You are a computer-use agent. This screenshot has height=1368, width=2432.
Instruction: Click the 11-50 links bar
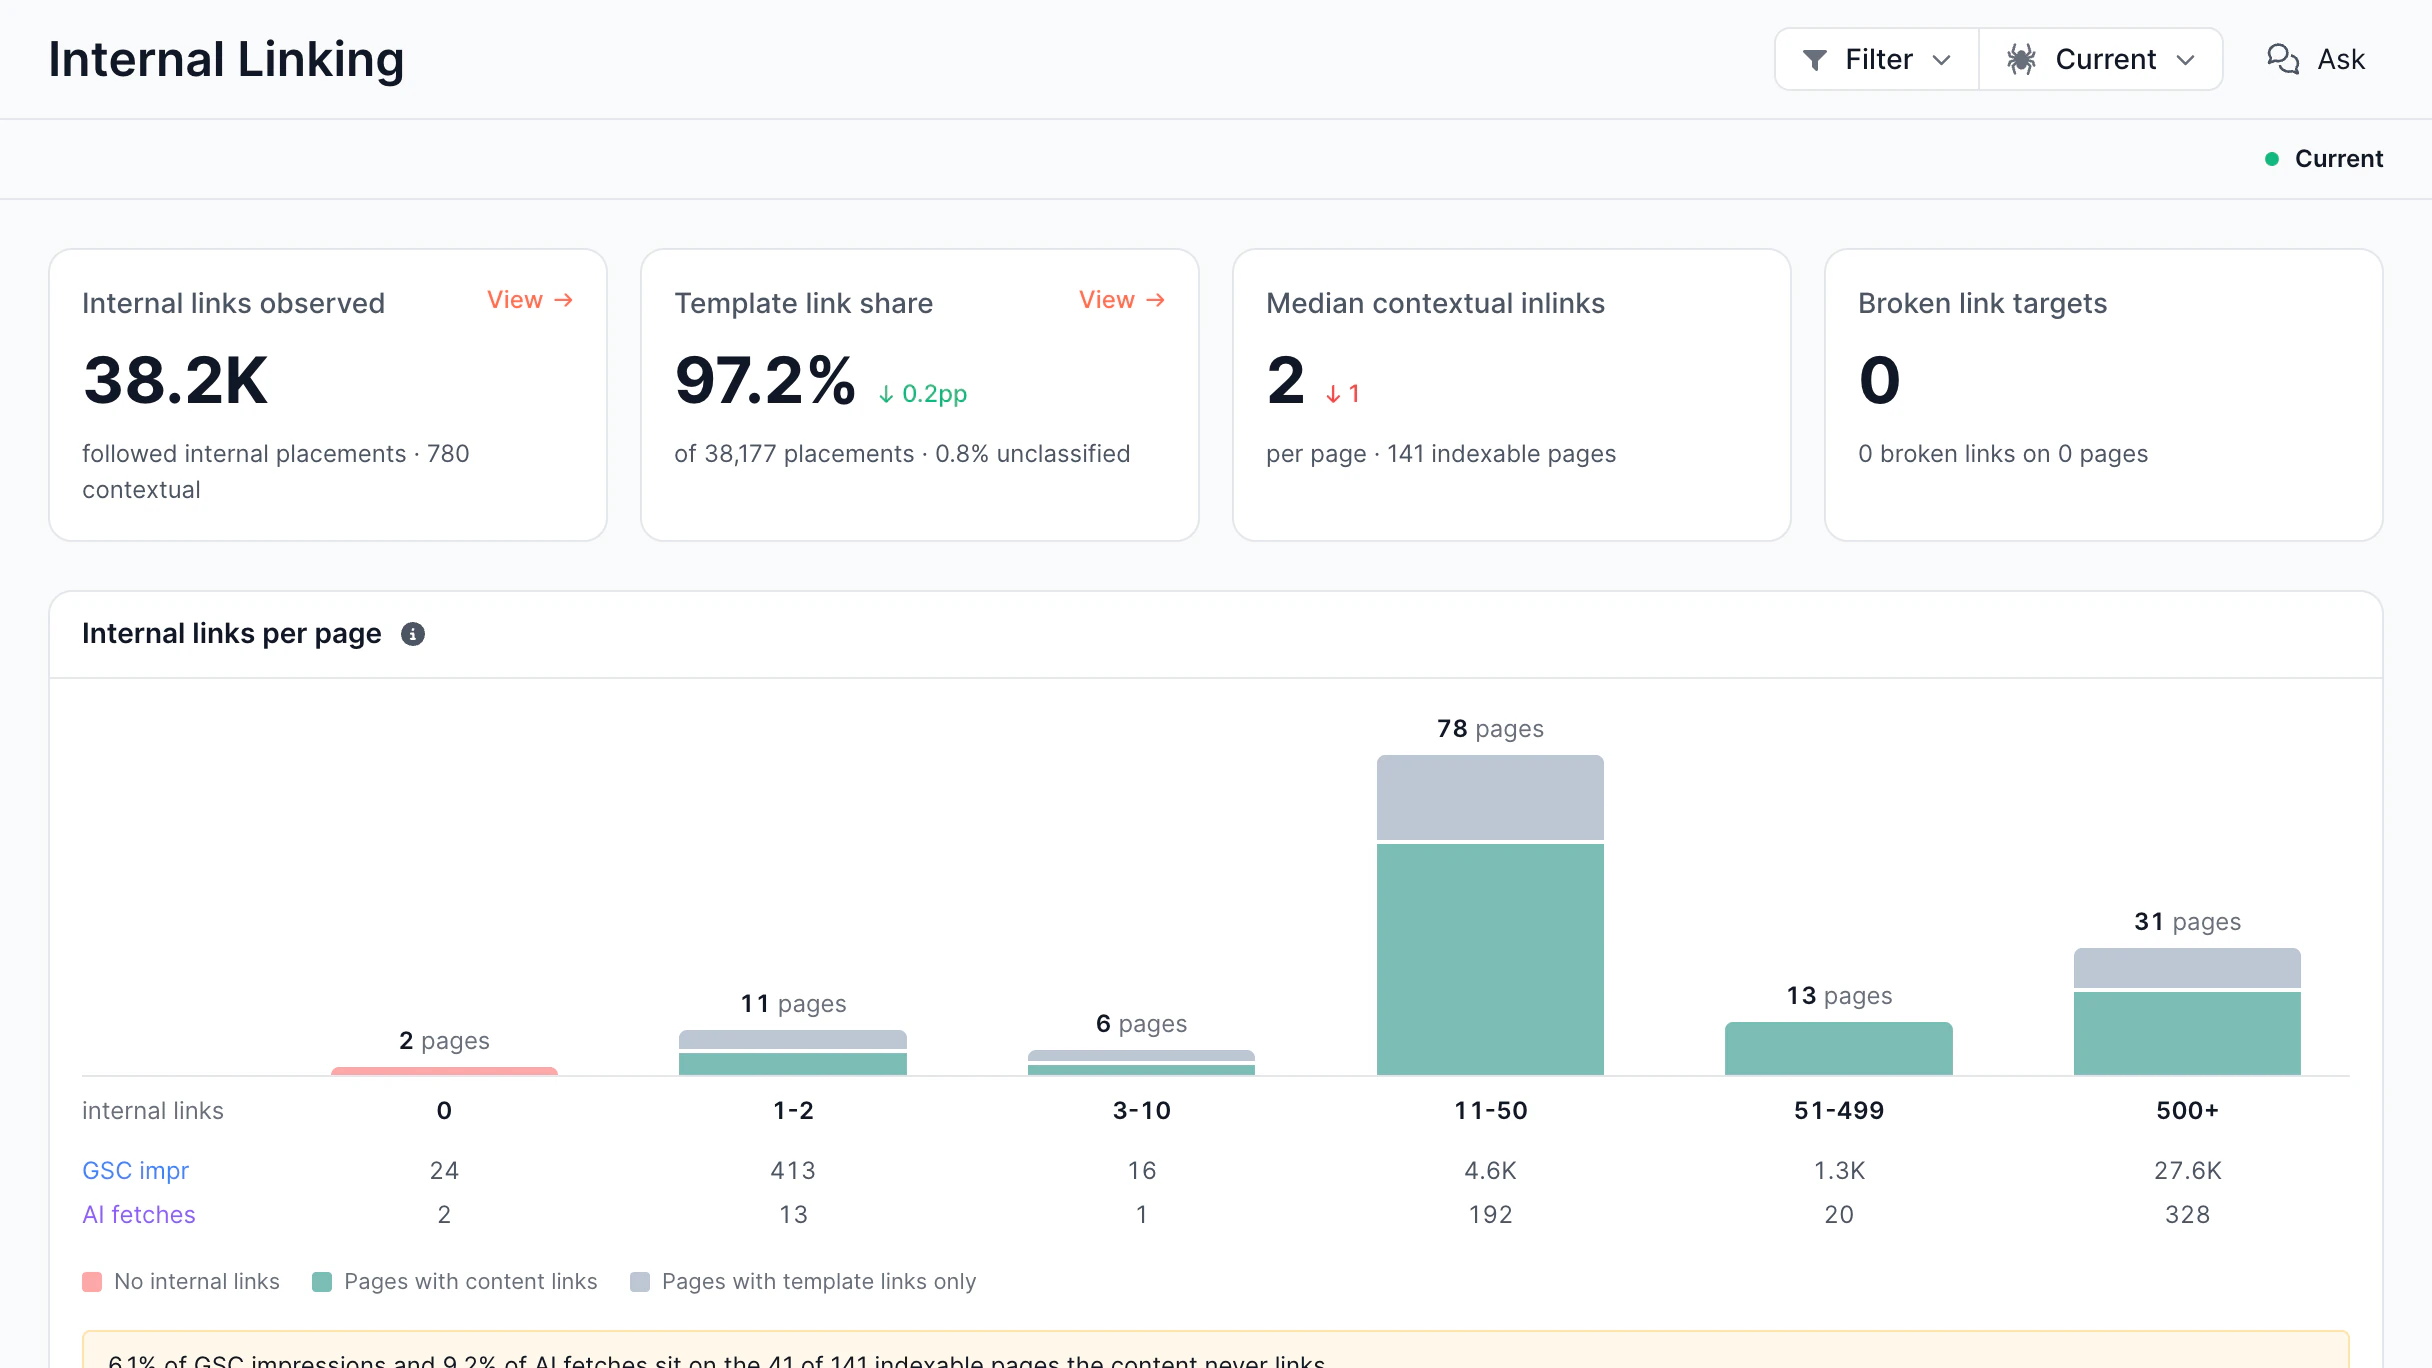tap(1490, 915)
